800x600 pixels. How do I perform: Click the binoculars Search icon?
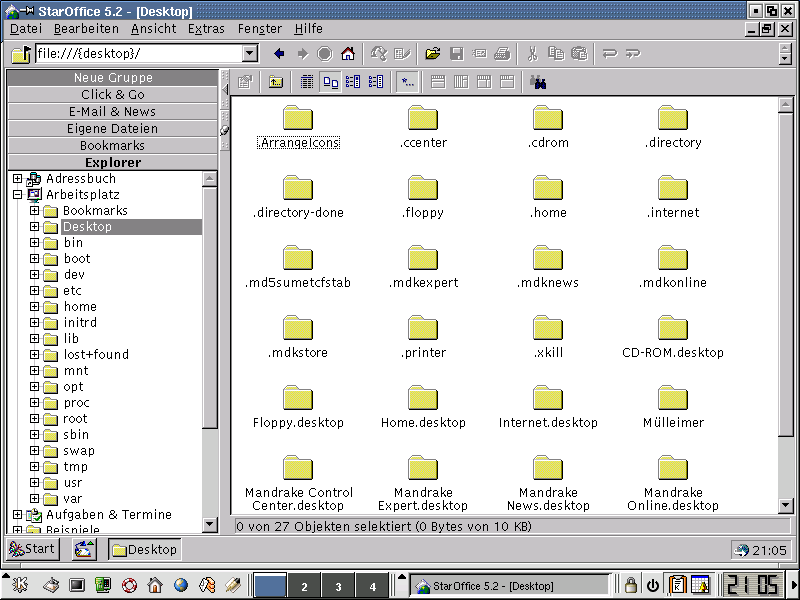pos(538,82)
